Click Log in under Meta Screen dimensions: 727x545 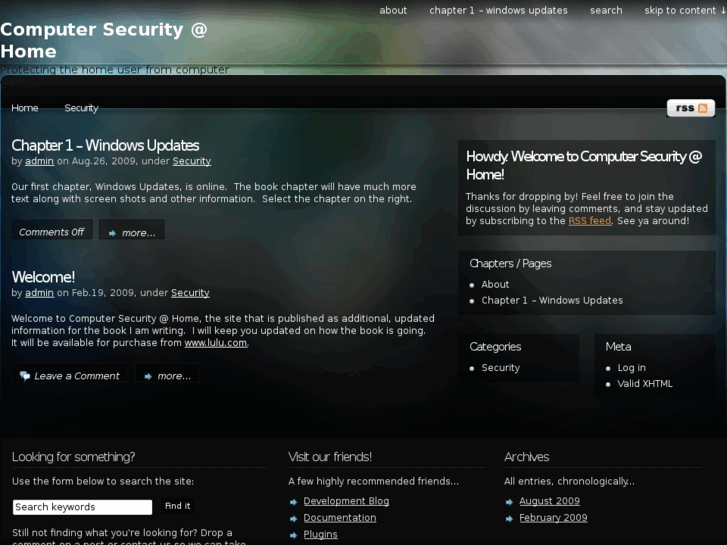(x=631, y=368)
